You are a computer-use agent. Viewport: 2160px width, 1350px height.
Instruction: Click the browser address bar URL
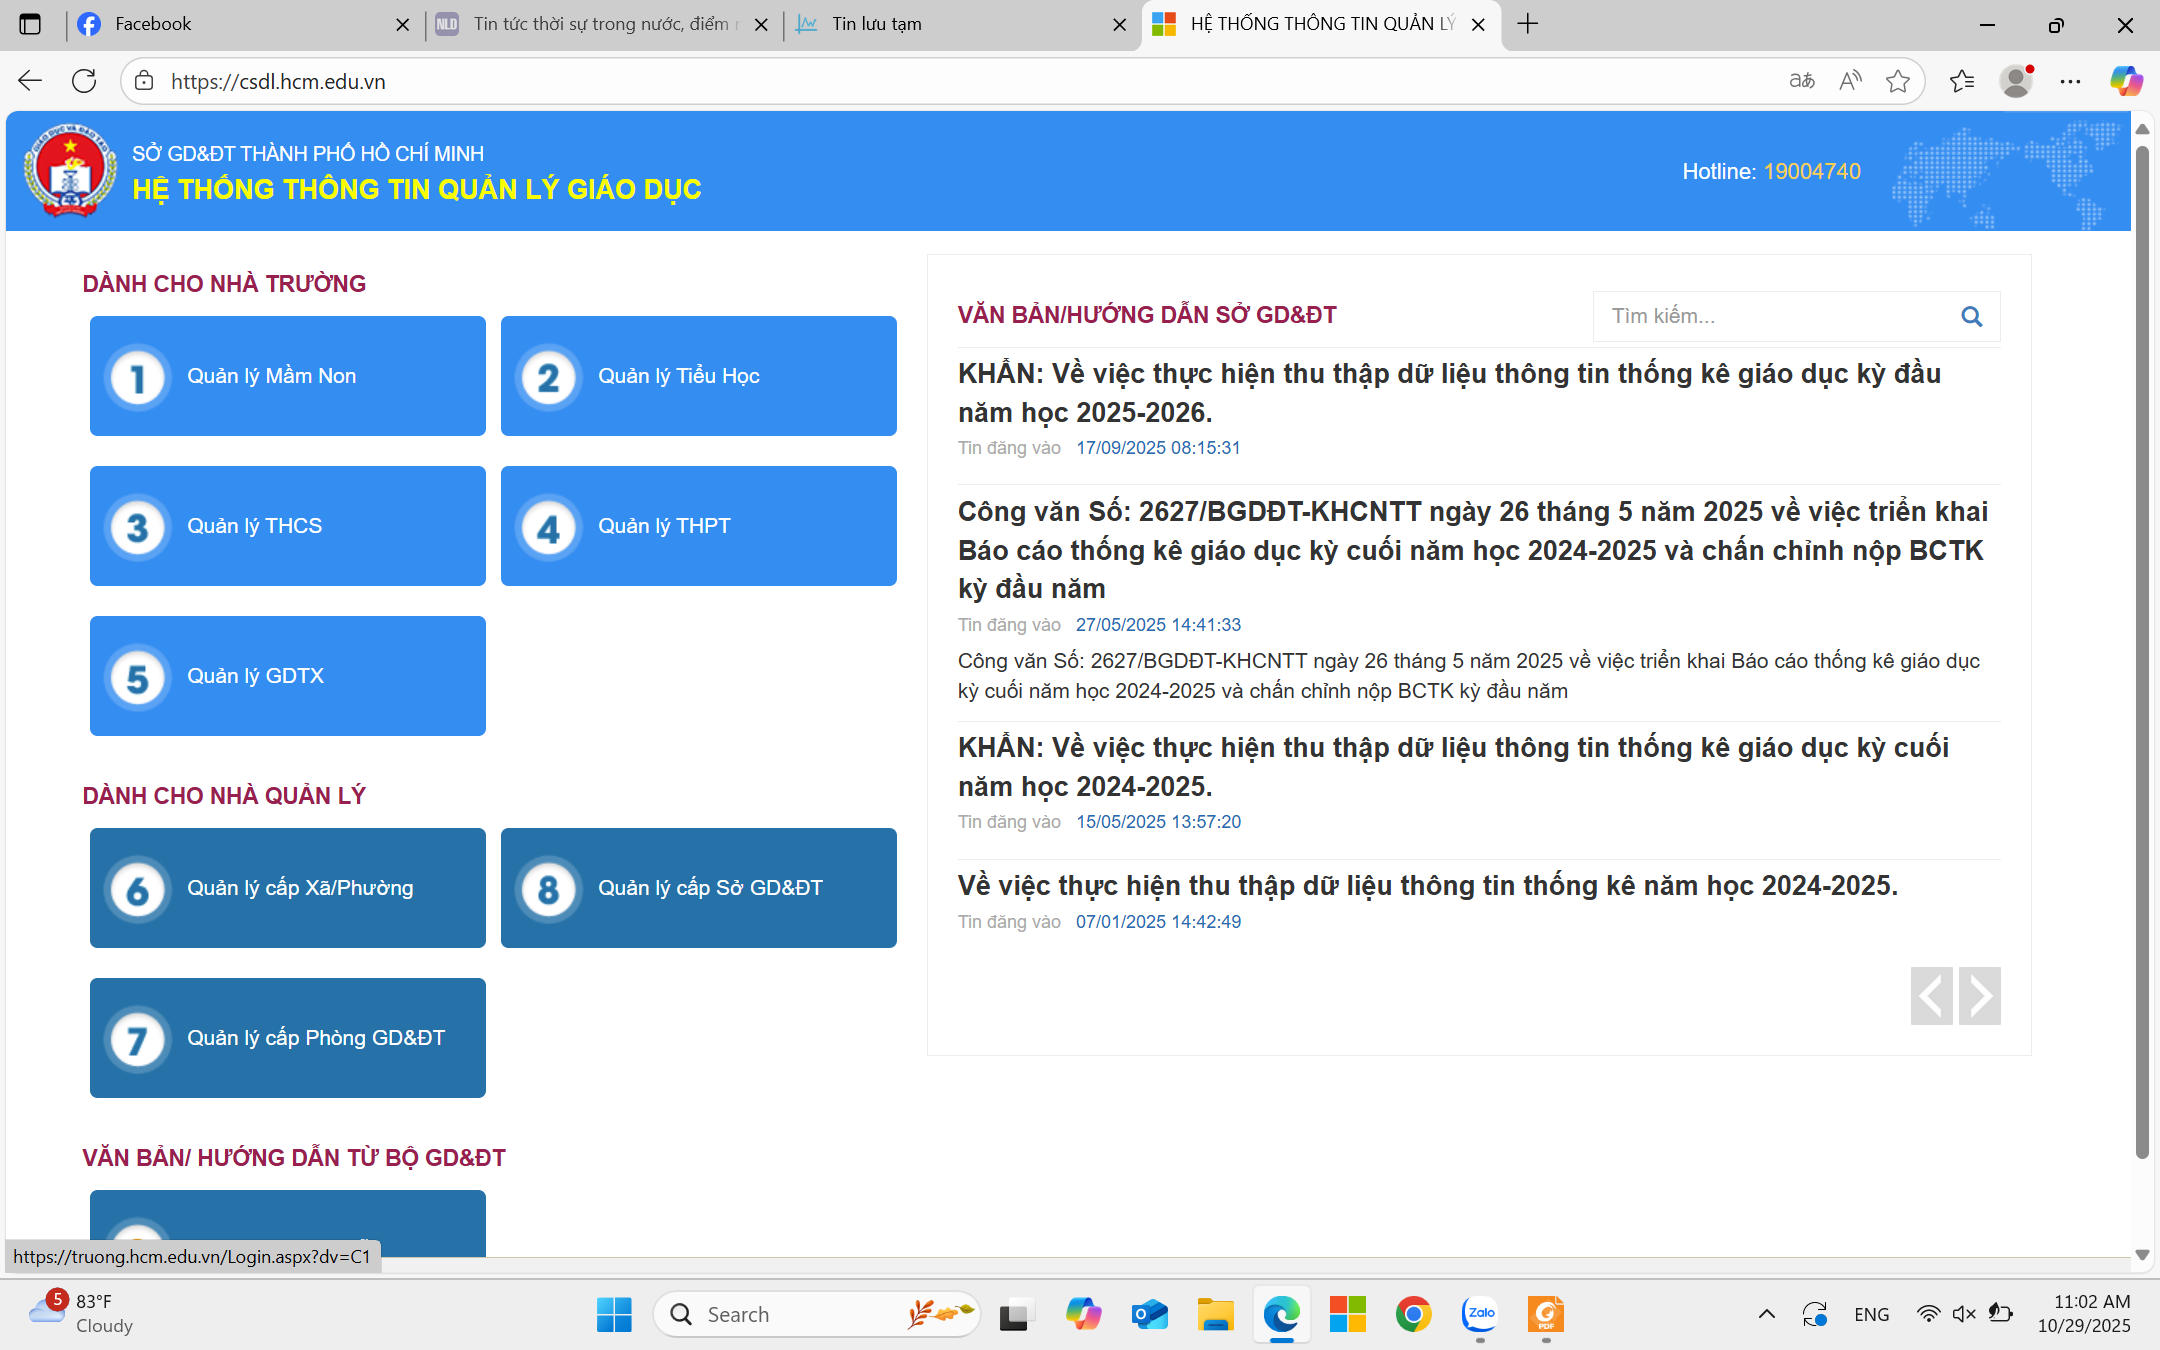point(278,81)
